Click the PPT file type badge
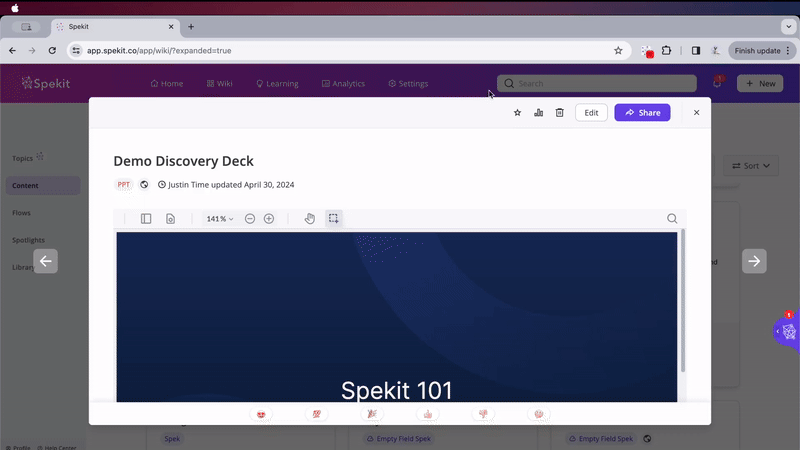Image resolution: width=800 pixels, height=450 pixels. [x=123, y=185]
